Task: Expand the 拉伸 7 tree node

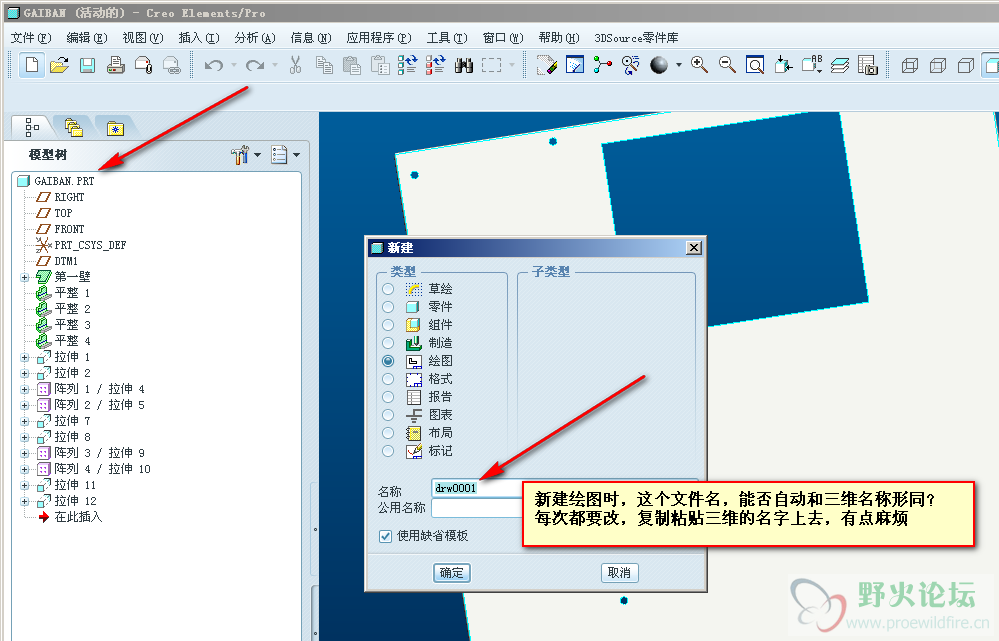Action: click(x=24, y=421)
